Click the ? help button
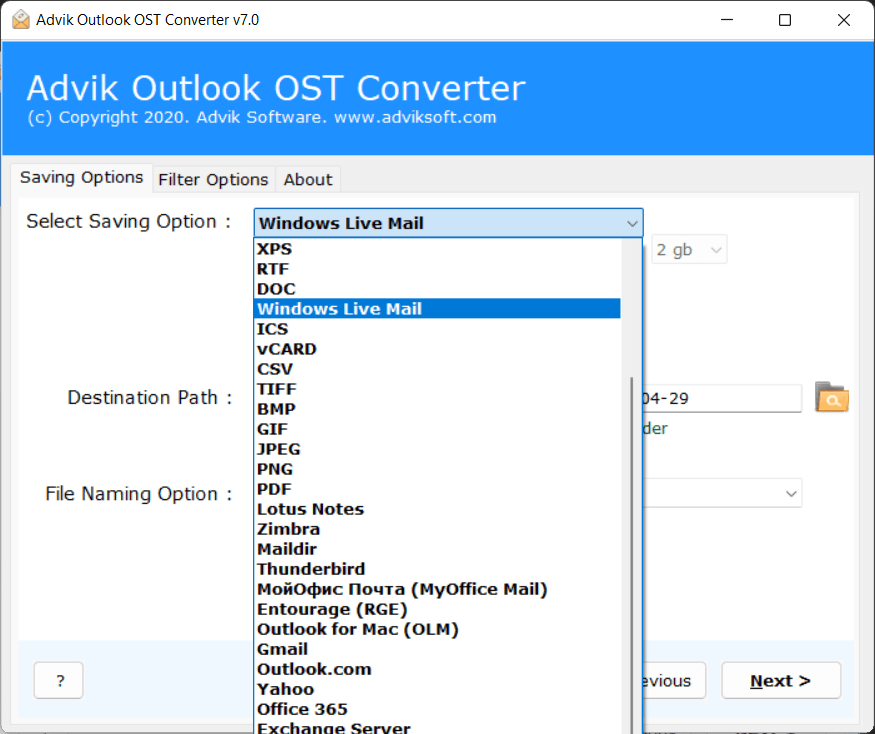875x734 pixels. [x=59, y=680]
